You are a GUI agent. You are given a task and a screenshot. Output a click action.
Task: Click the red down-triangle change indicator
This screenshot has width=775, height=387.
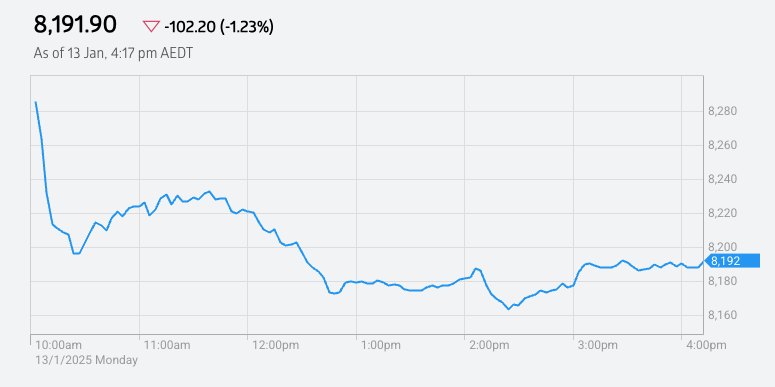tap(151, 27)
